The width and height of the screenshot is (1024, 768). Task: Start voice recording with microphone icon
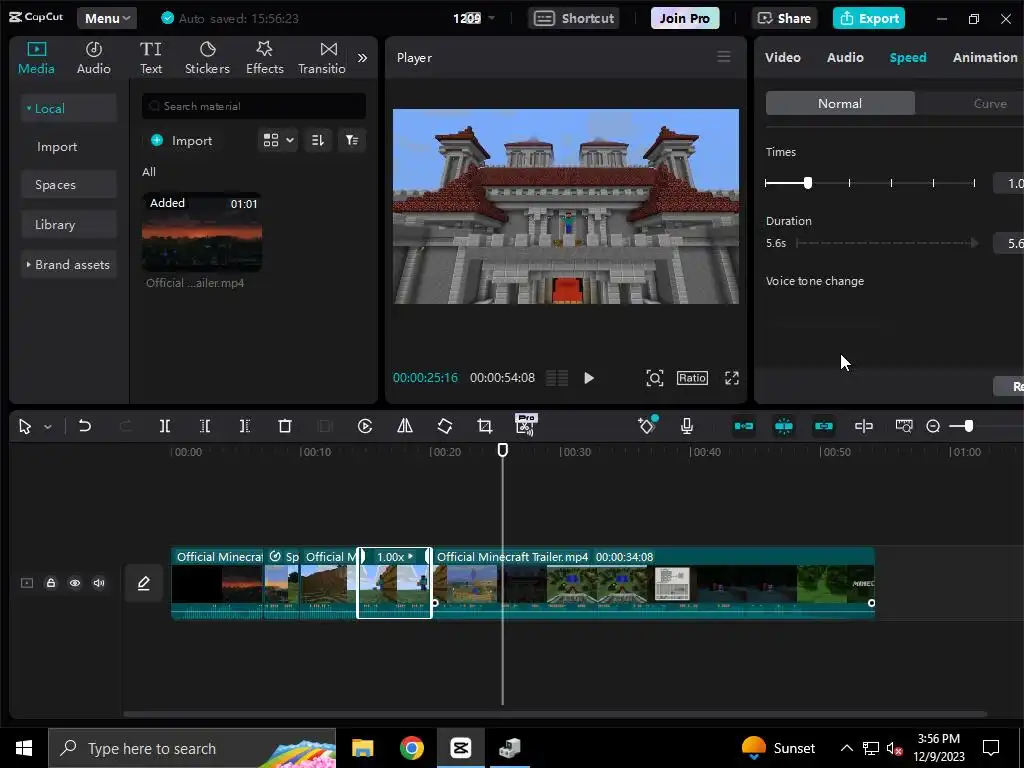point(686,426)
